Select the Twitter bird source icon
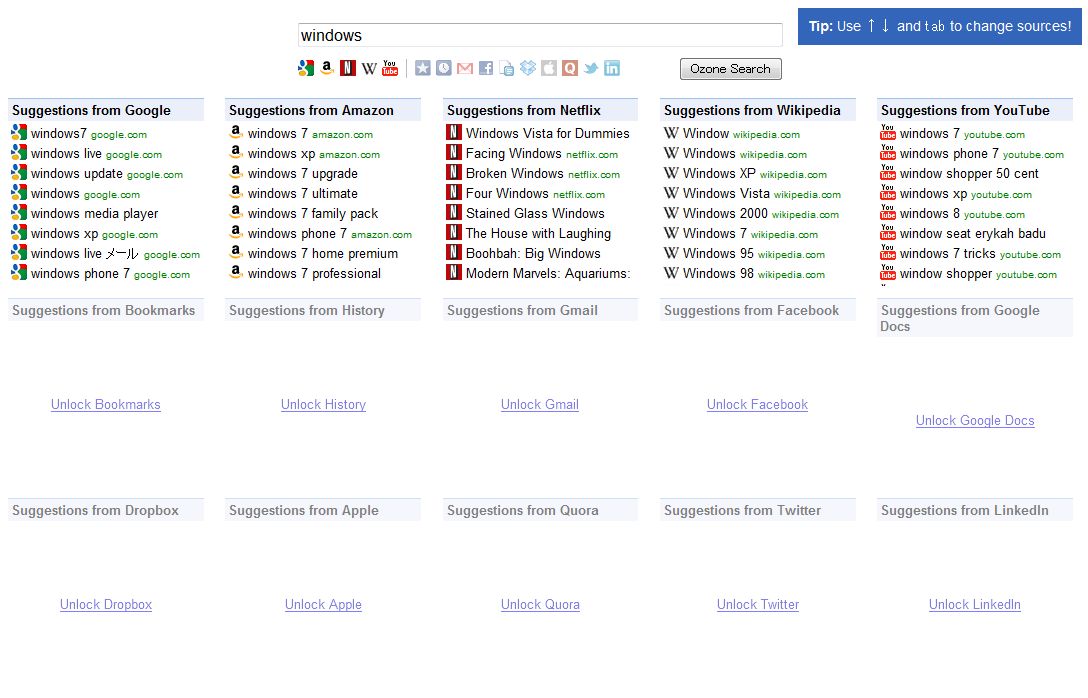1088x698 pixels. click(x=591, y=68)
